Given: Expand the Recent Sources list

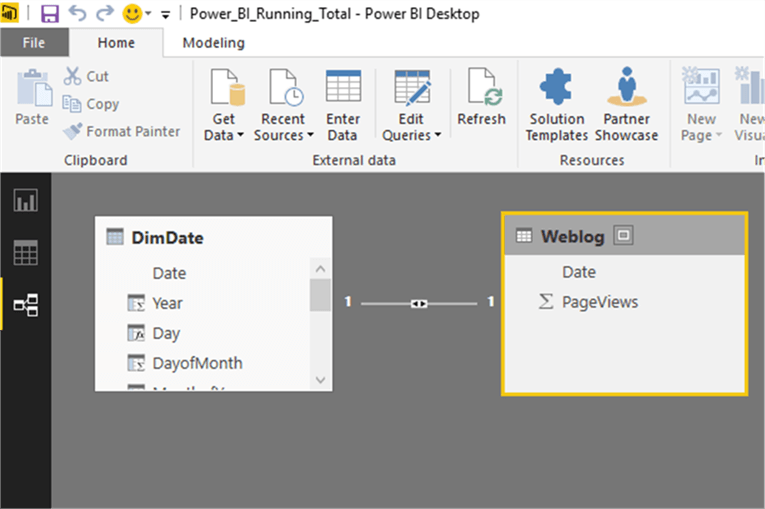Looking at the screenshot, I should (x=283, y=104).
